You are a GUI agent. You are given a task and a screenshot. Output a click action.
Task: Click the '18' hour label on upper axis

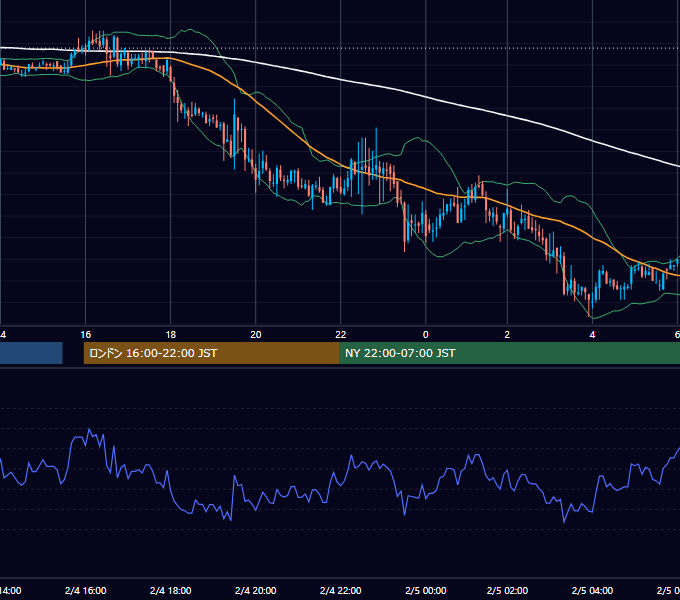click(170, 335)
